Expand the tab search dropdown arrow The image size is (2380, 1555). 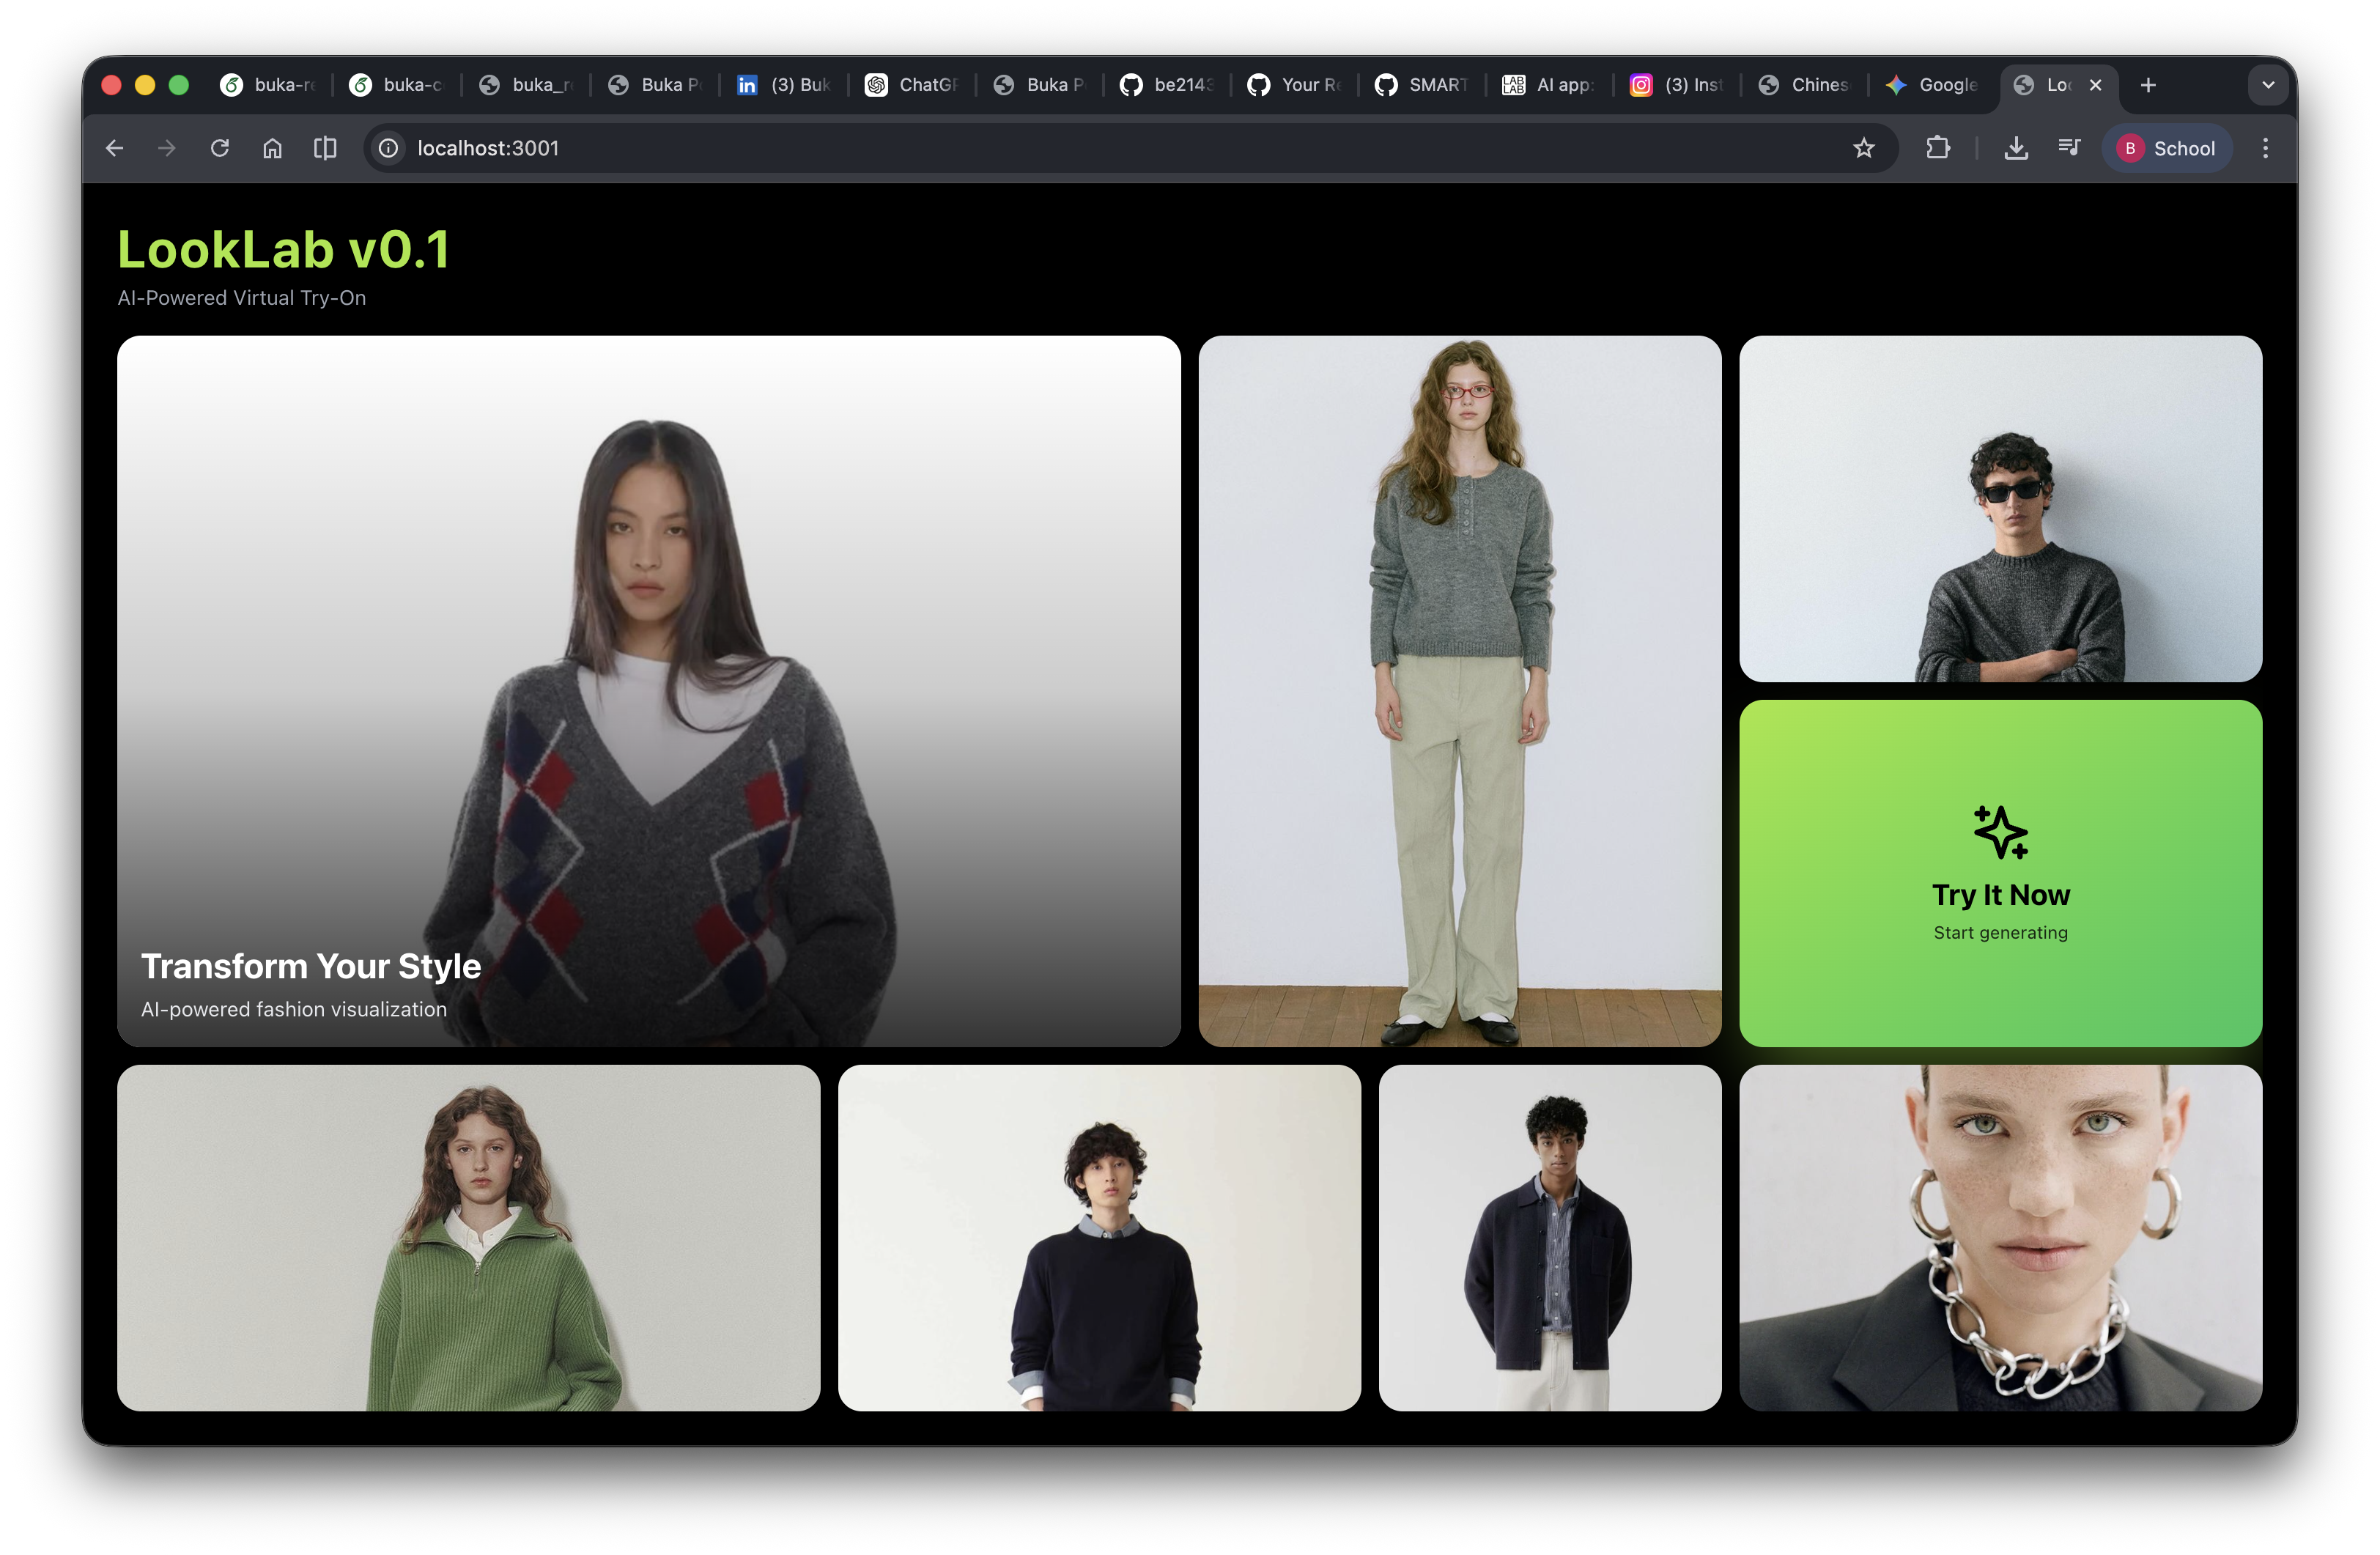click(2267, 85)
